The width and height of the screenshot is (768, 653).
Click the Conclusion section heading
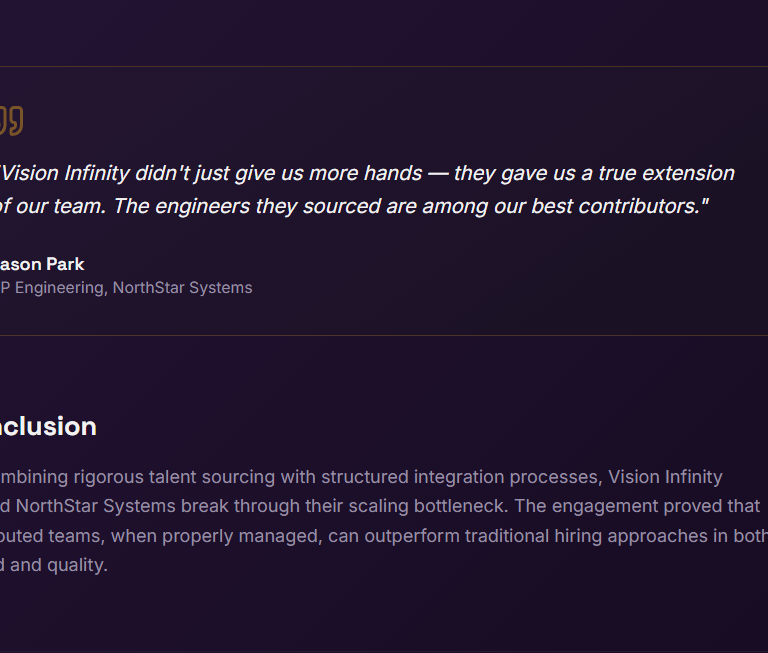47,426
